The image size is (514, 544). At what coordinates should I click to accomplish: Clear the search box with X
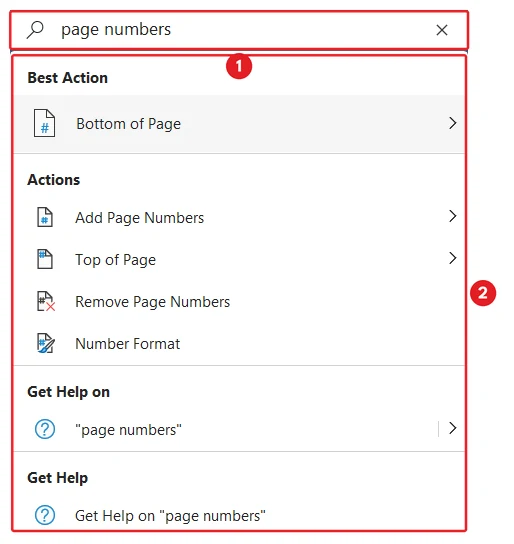[442, 30]
